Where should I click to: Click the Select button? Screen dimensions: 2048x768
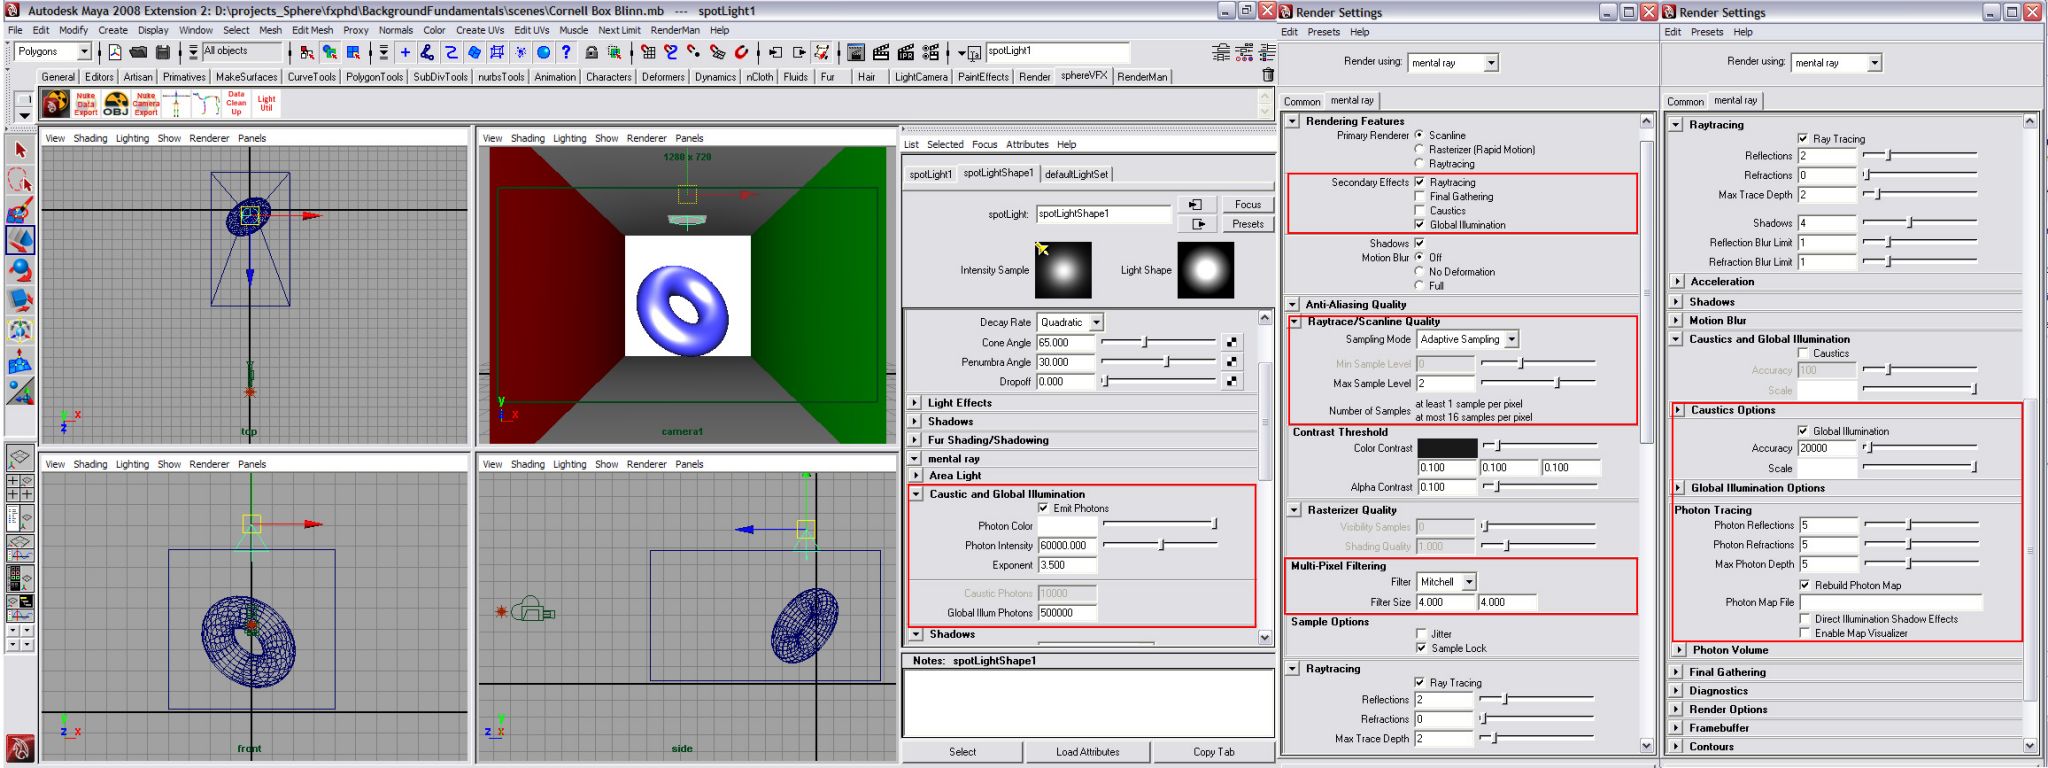962,752
